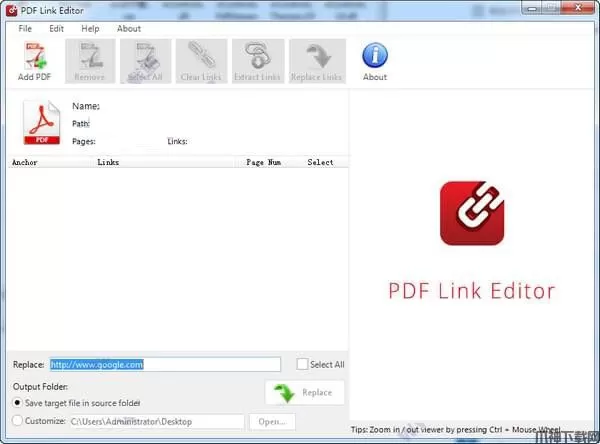
Task: Close the PDF Link Editor window
Action: tap(578, 8)
